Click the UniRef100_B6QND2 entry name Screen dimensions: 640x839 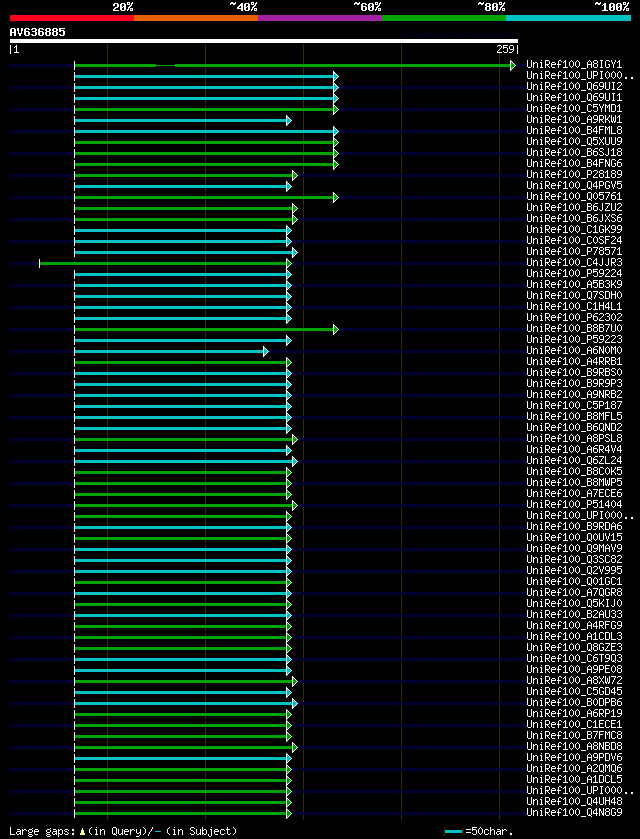click(x=574, y=428)
